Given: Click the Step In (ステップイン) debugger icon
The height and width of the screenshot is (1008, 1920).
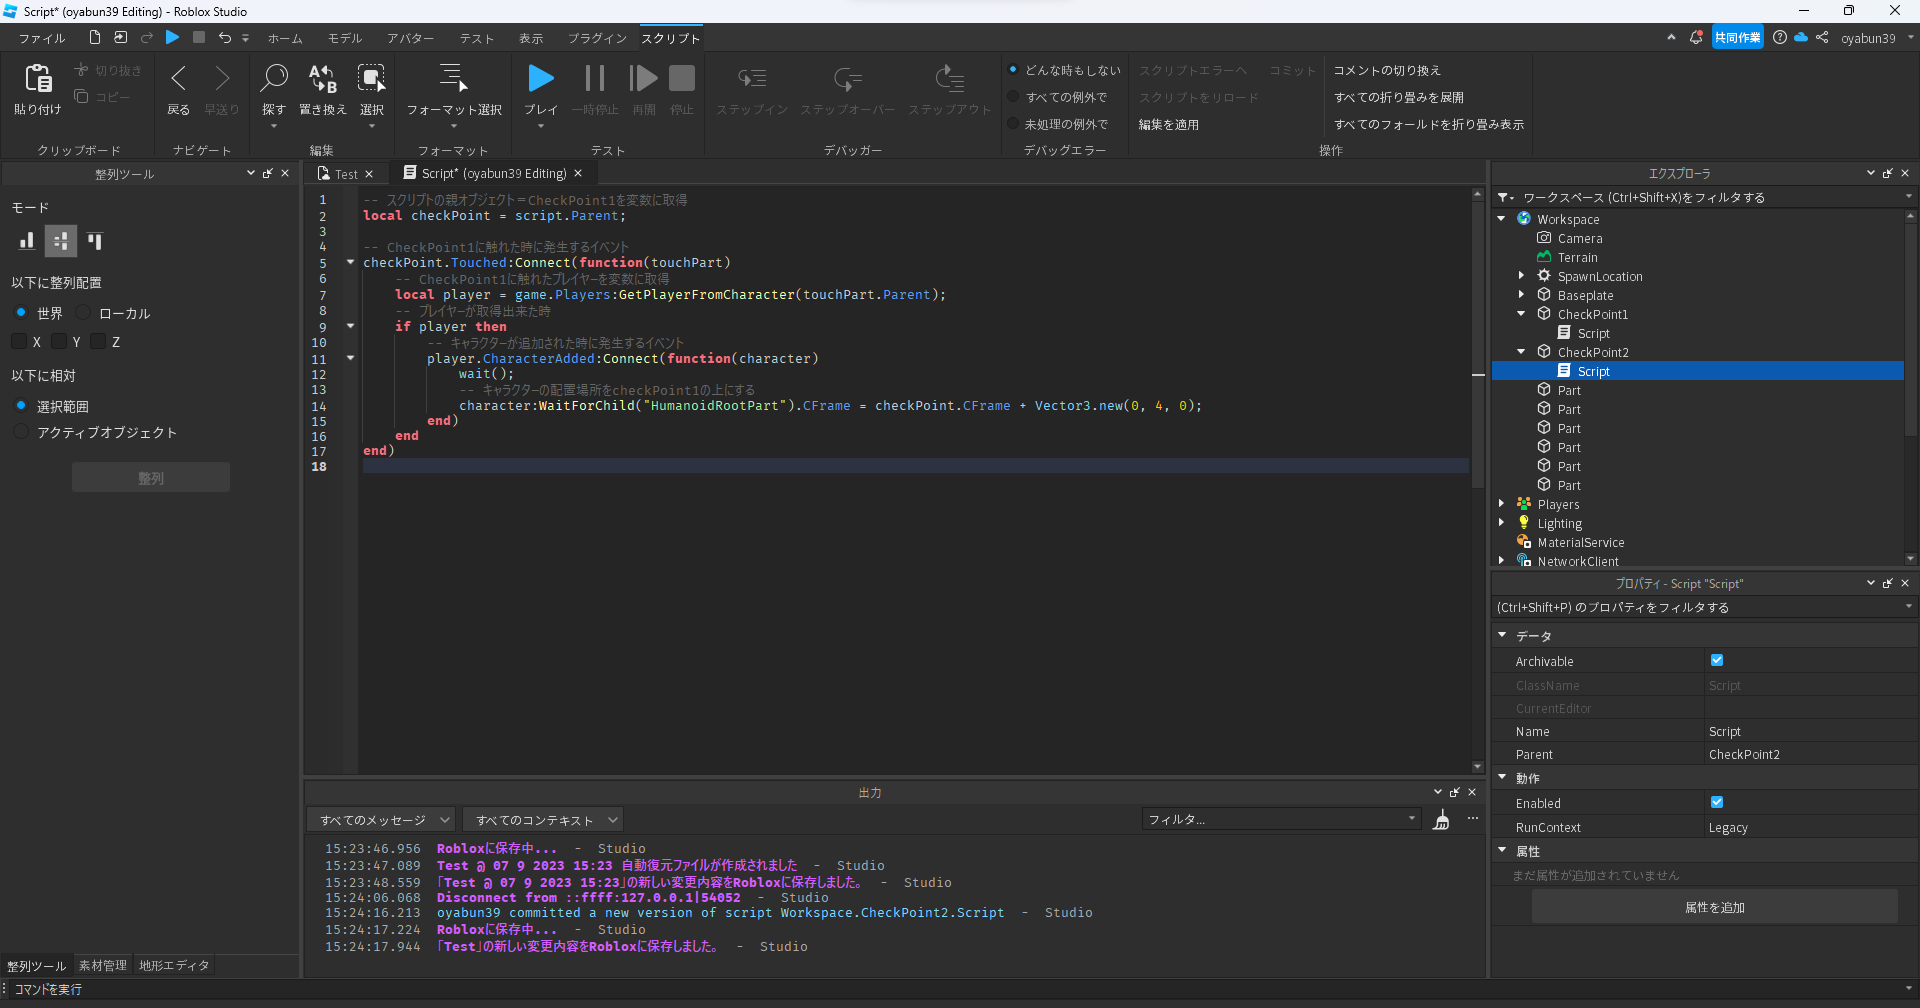Looking at the screenshot, I should point(752,78).
